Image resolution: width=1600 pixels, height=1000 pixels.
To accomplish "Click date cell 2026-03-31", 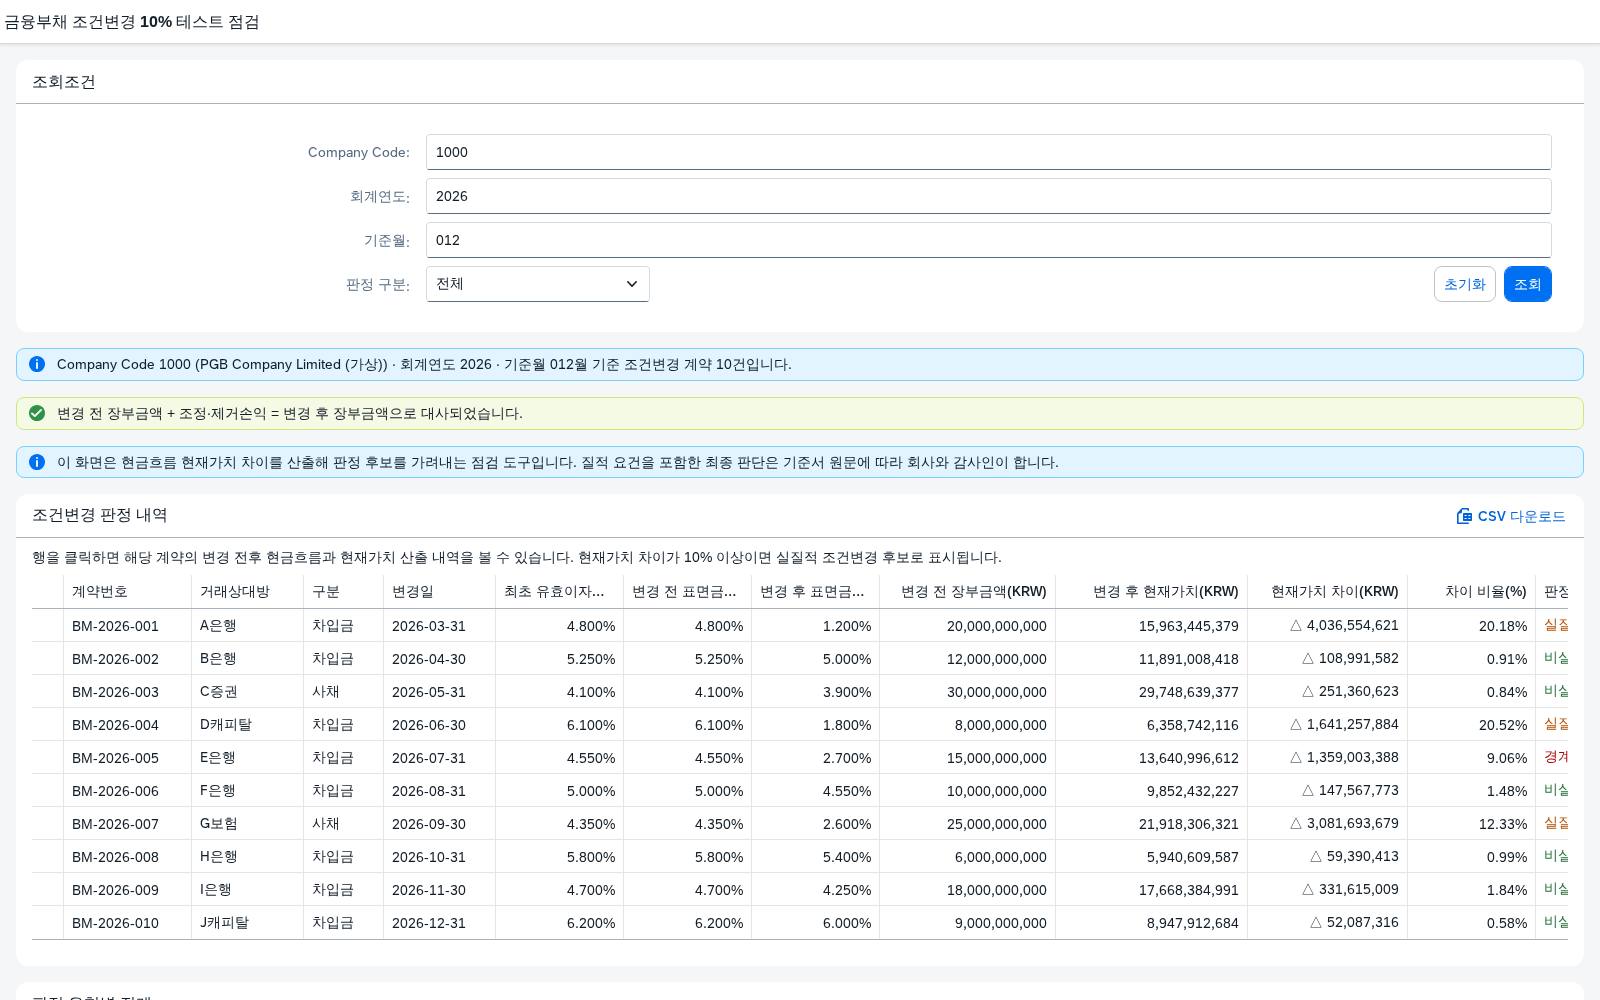I will pos(439,626).
